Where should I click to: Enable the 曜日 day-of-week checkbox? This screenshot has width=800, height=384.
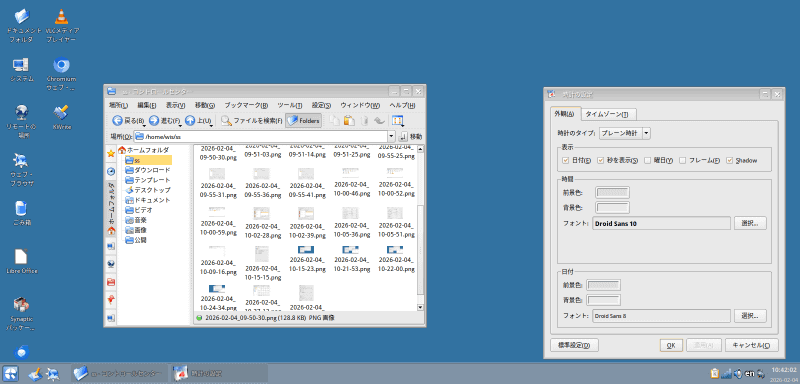(x=648, y=160)
